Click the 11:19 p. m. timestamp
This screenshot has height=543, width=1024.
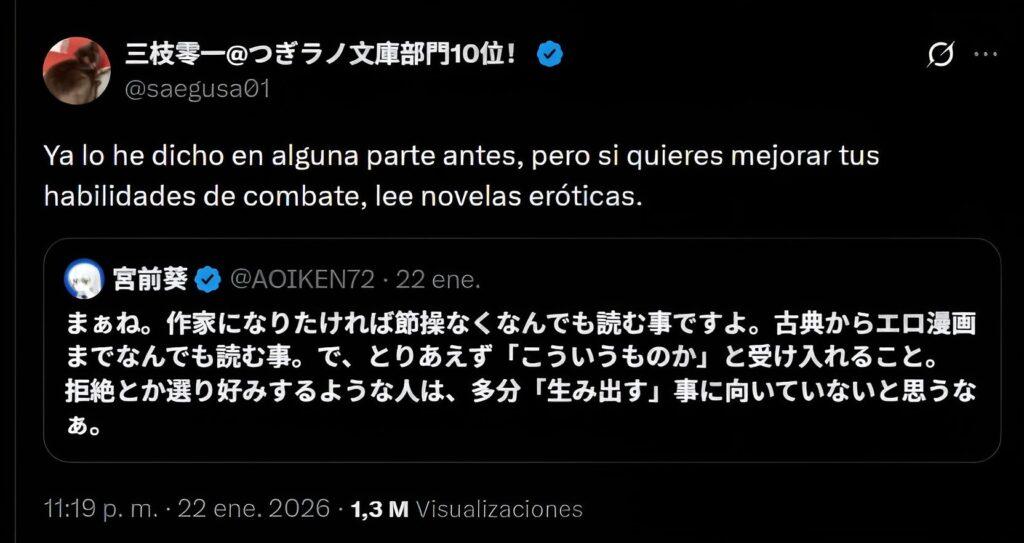[x=102, y=508]
